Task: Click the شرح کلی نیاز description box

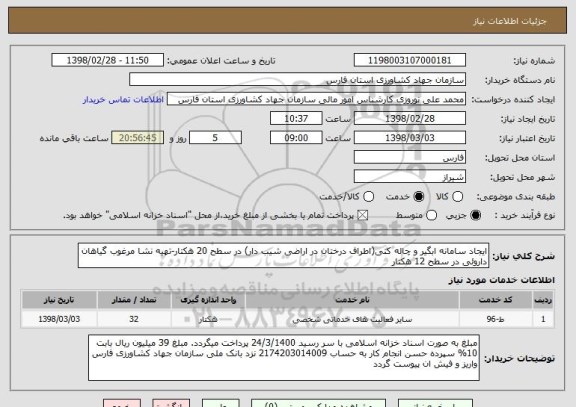Action: coord(283,255)
